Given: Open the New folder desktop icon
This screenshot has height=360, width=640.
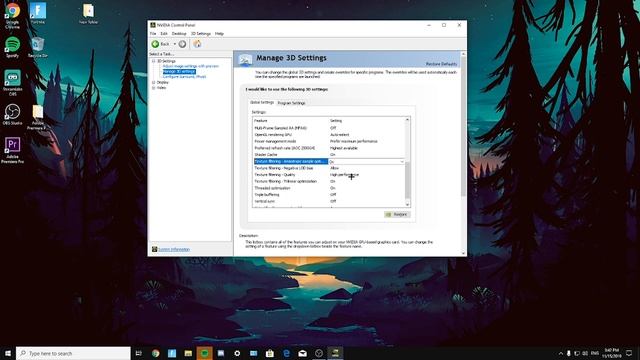Looking at the screenshot, I should [x=89, y=13].
